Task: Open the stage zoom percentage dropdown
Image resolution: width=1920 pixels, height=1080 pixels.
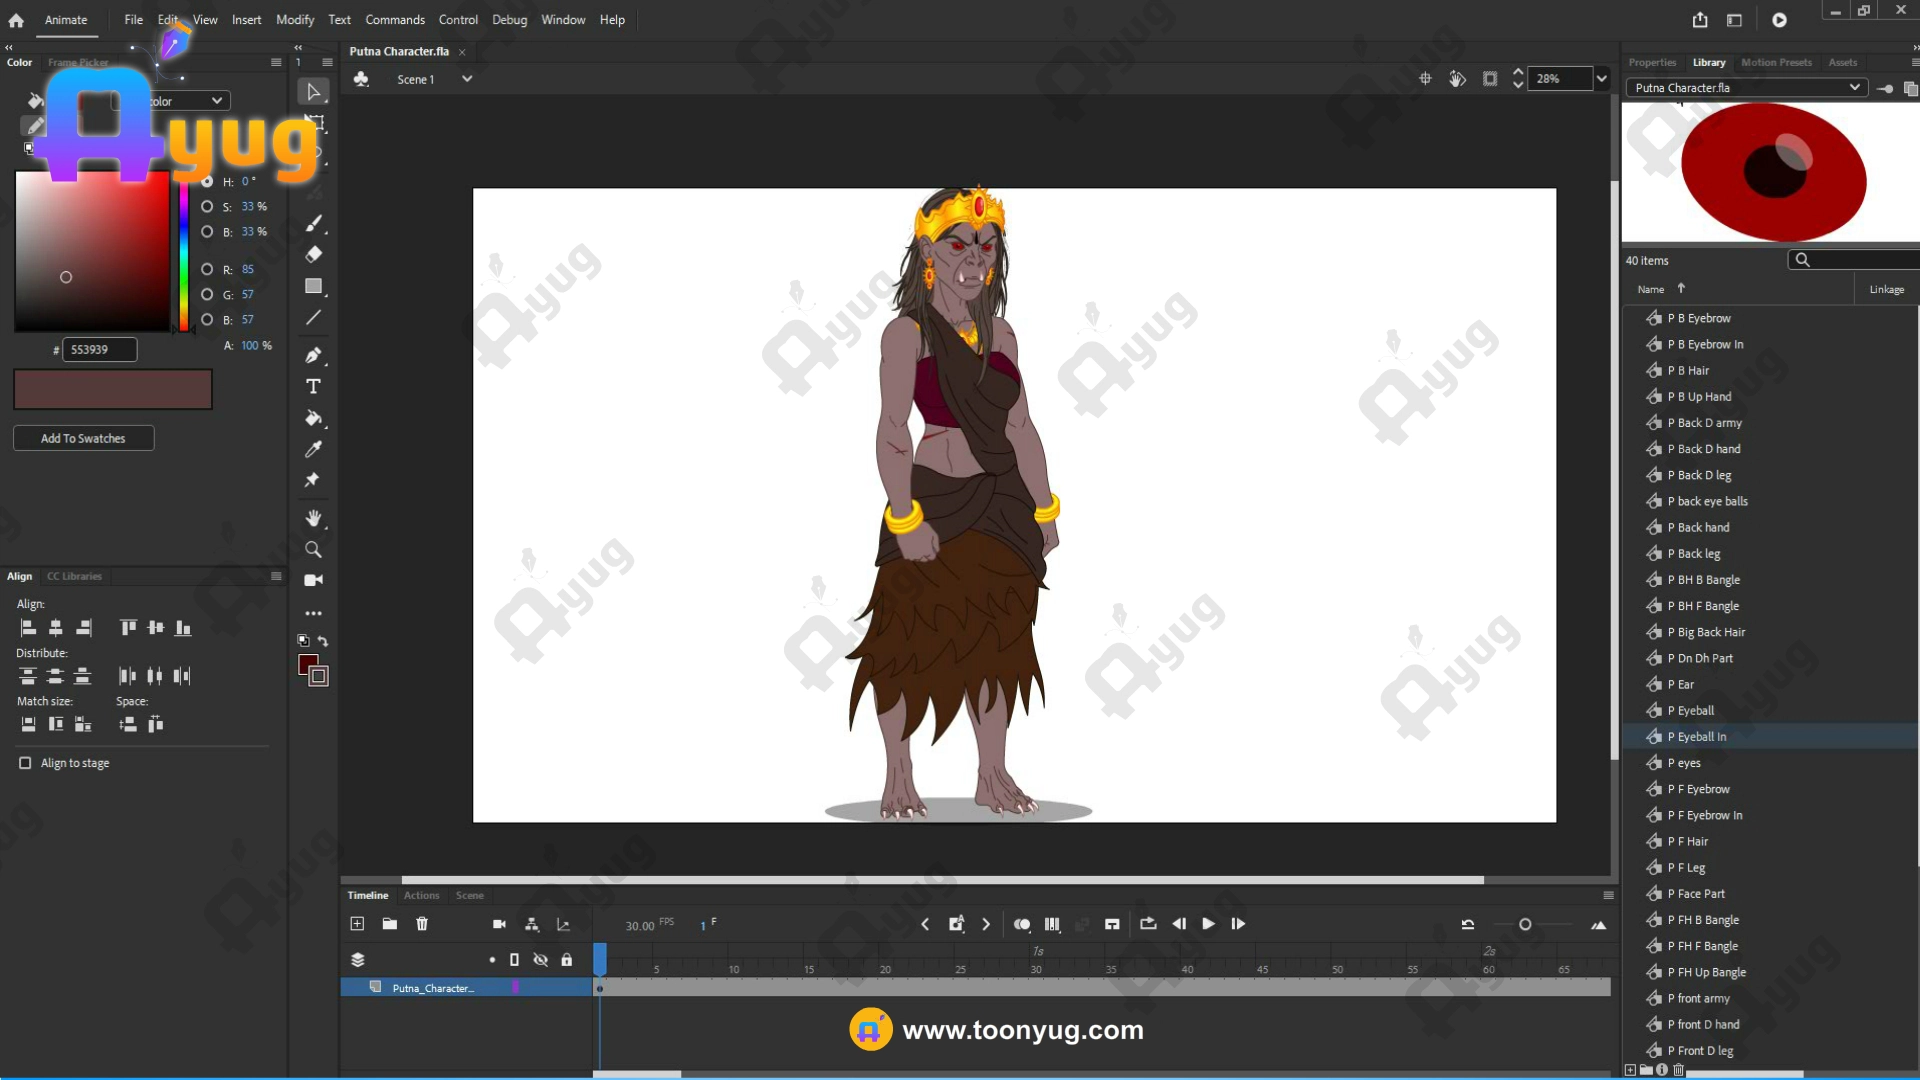Action: tap(1602, 79)
